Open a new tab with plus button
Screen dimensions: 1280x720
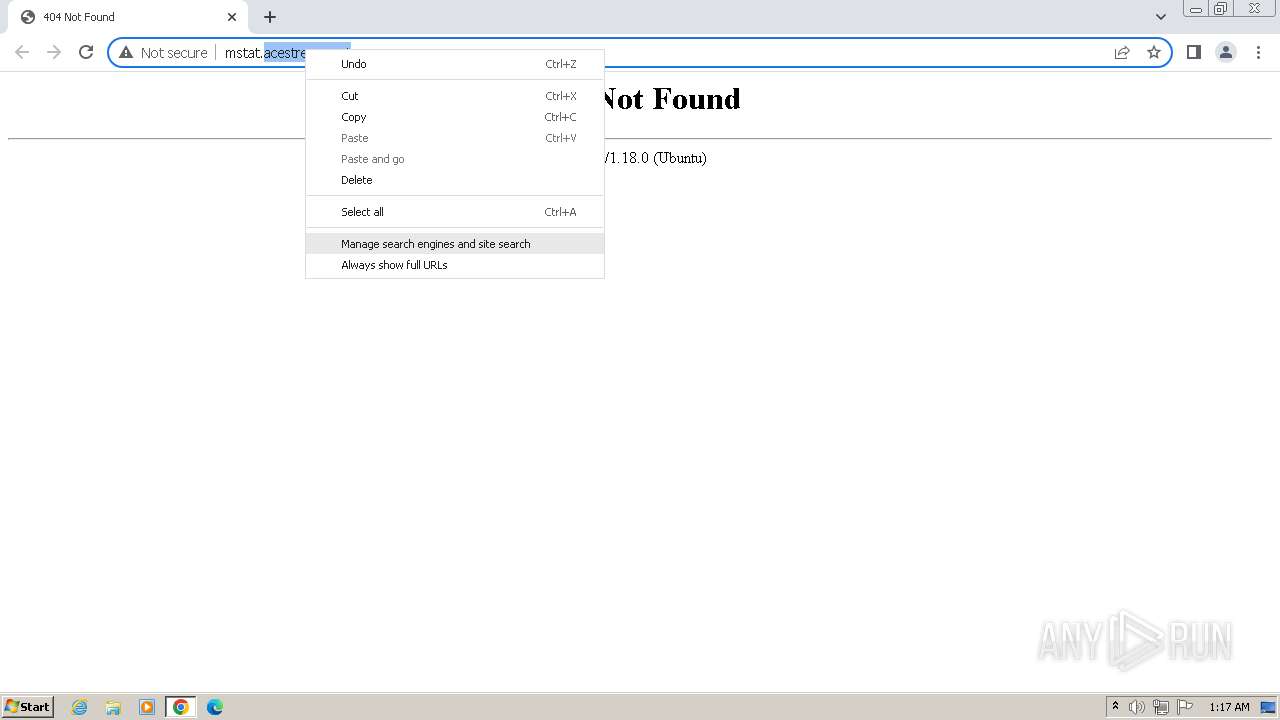pyautogui.click(x=270, y=17)
